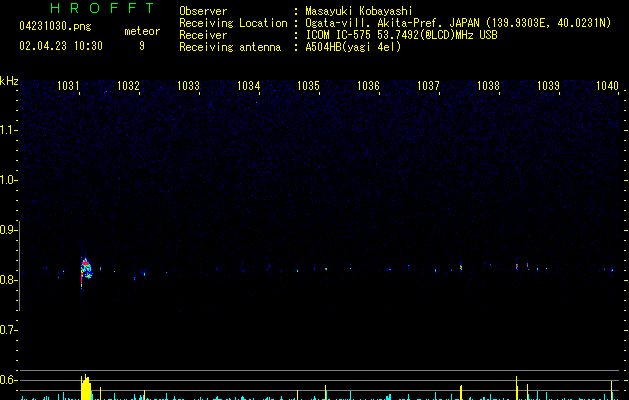This screenshot has height=400, width=629.
Task: Click the Receiving antenna label
Action: tap(230, 47)
